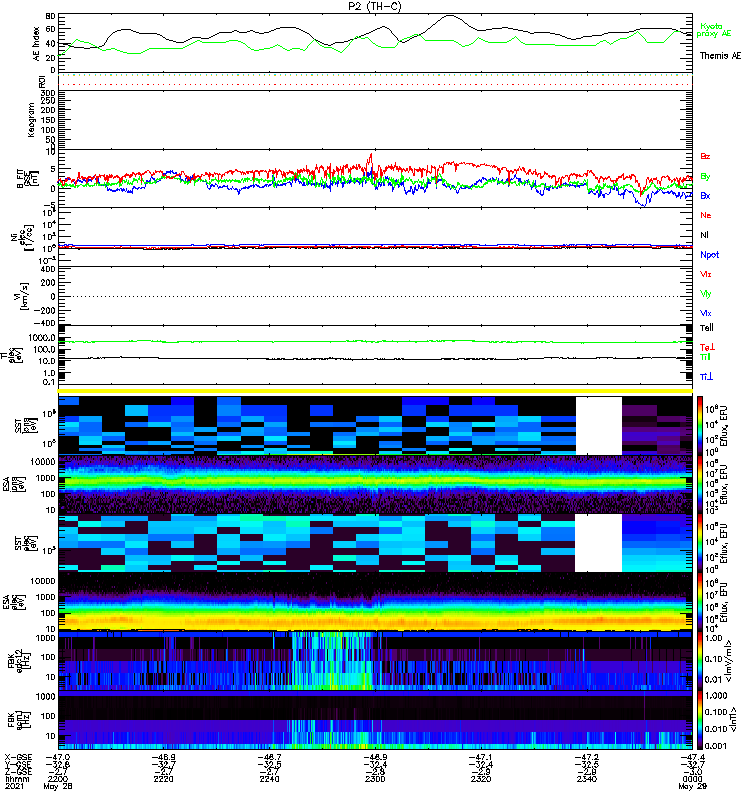Click the -47.1 X-GSE position value

click(481, 757)
